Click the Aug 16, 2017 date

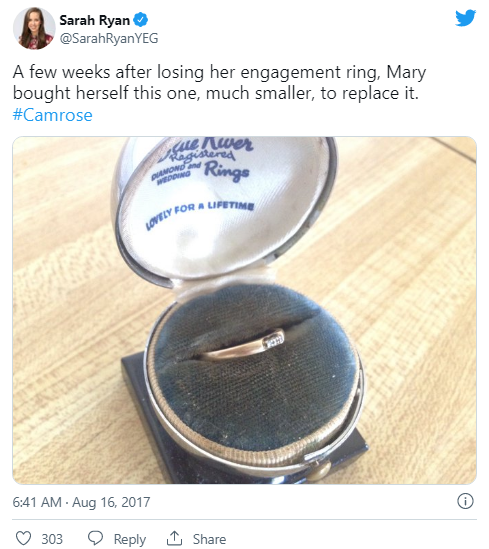pyautogui.click(x=111, y=502)
